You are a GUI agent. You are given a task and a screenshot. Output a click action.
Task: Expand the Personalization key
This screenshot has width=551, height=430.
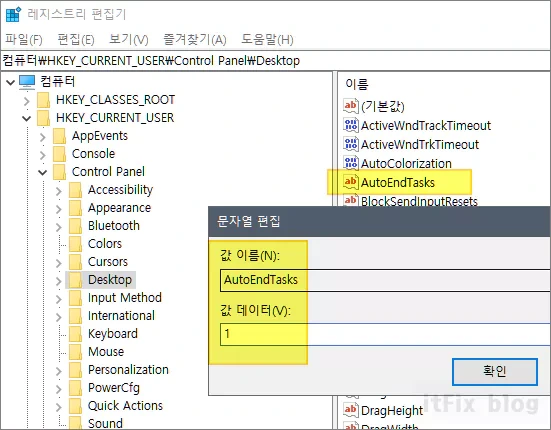click(59, 371)
